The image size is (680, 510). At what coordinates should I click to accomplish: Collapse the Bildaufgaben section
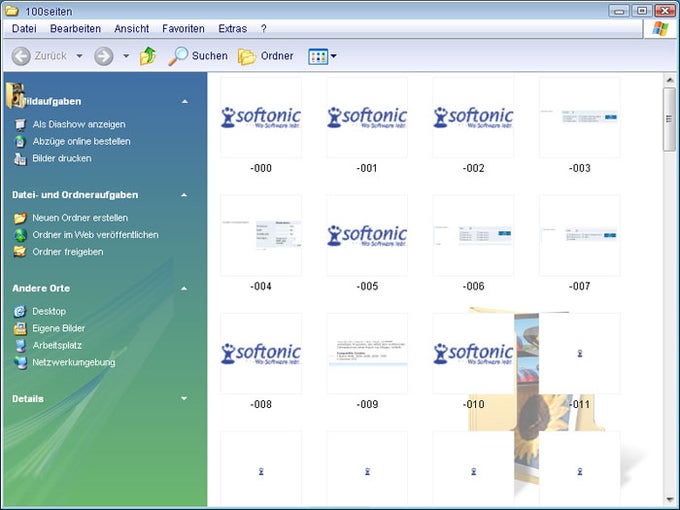point(185,101)
